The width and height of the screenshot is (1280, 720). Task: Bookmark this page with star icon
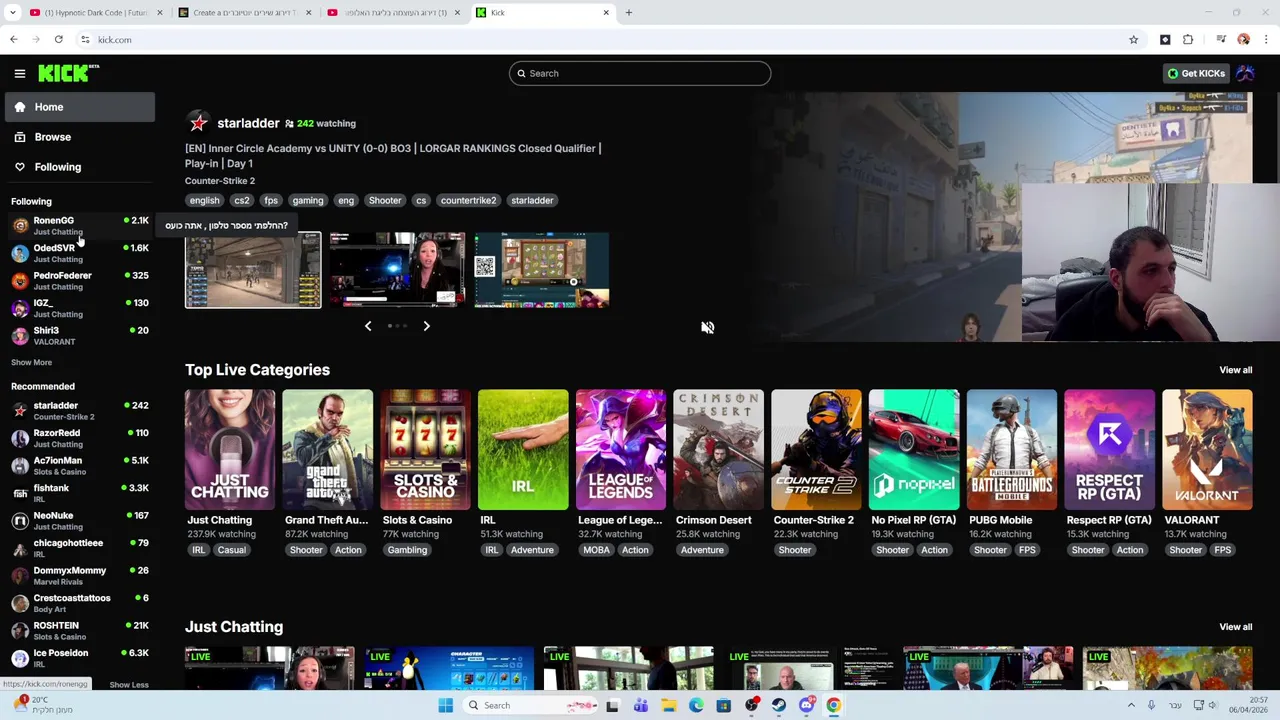coord(1133,40)
